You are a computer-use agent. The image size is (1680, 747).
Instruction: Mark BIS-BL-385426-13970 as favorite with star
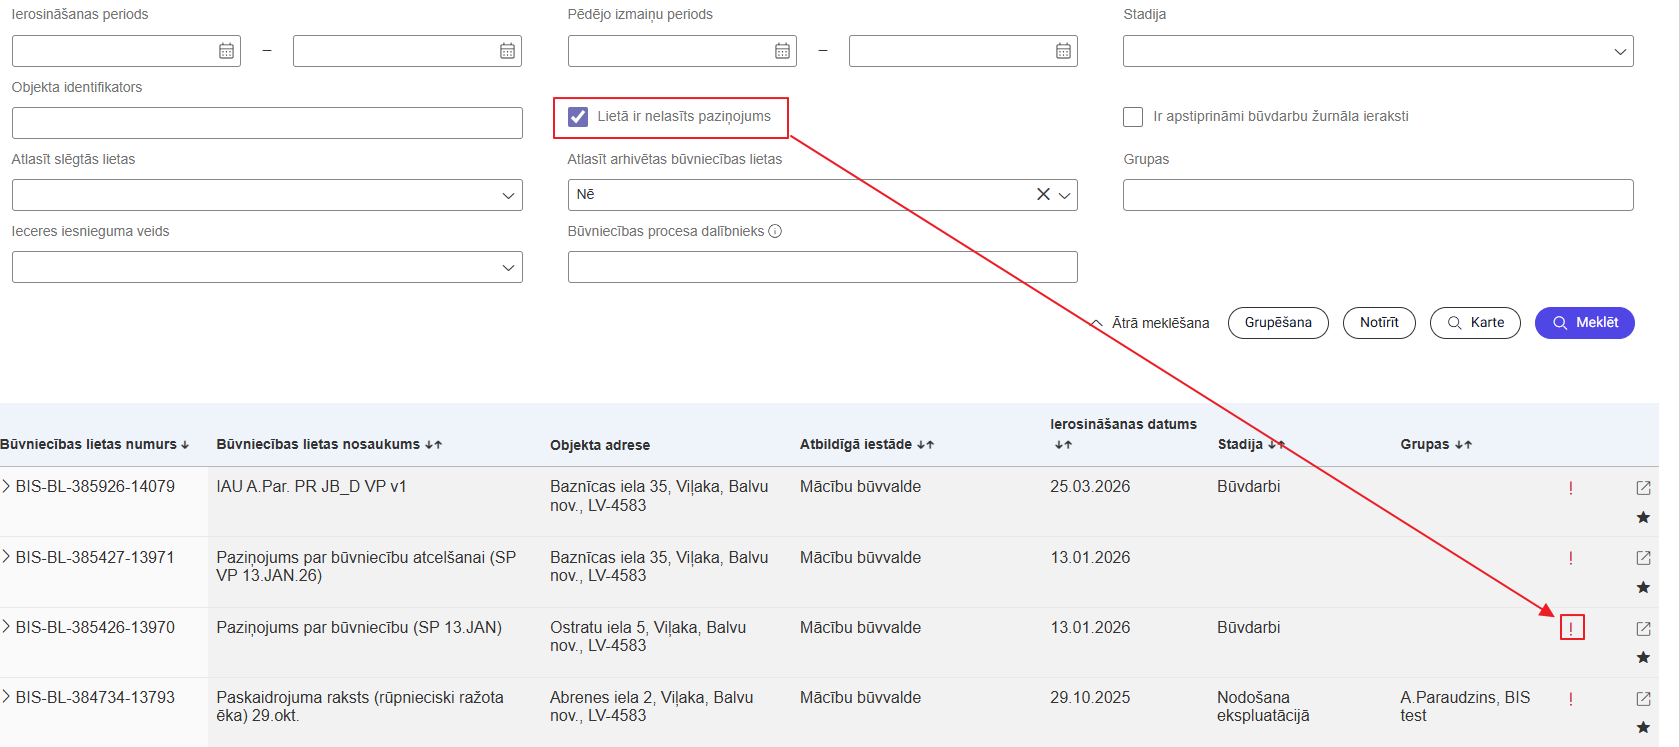pos(1643,657)
